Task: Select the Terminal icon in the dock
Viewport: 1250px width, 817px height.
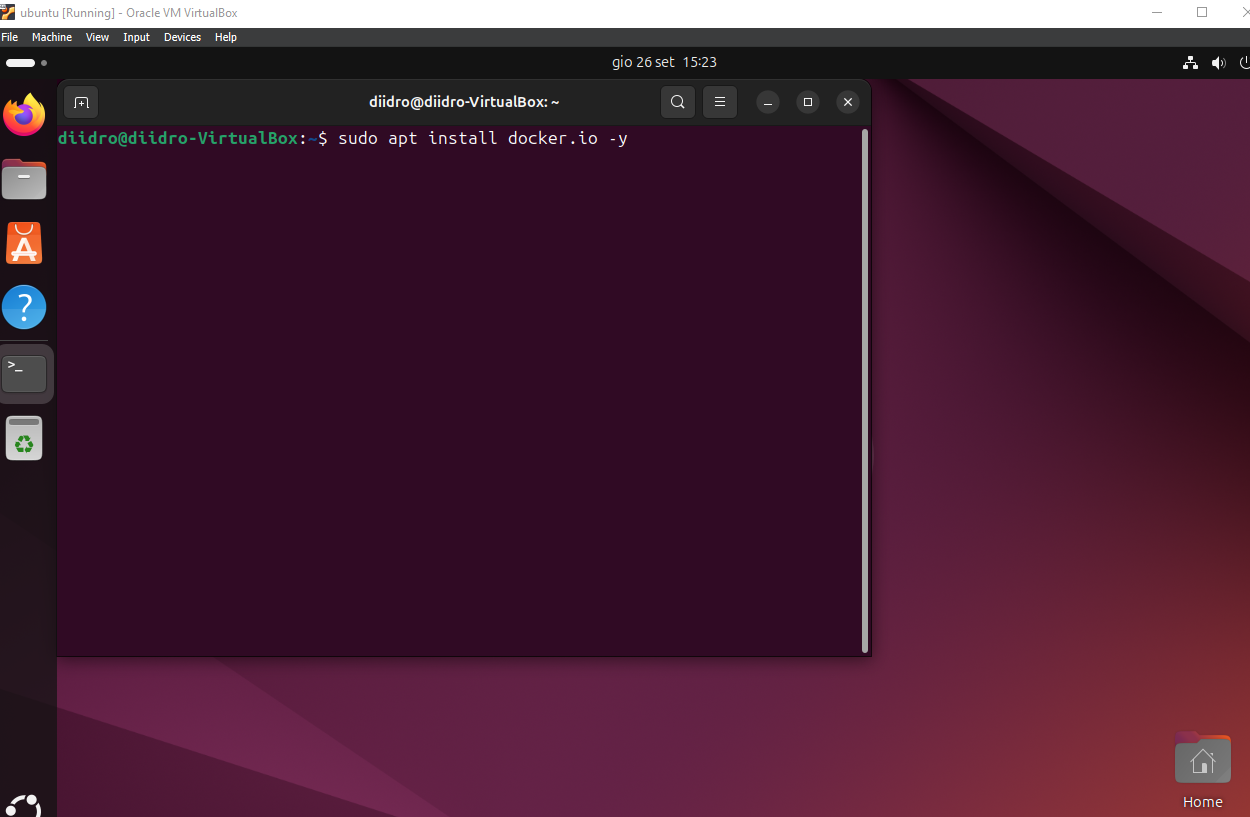Action: [24, 371]
